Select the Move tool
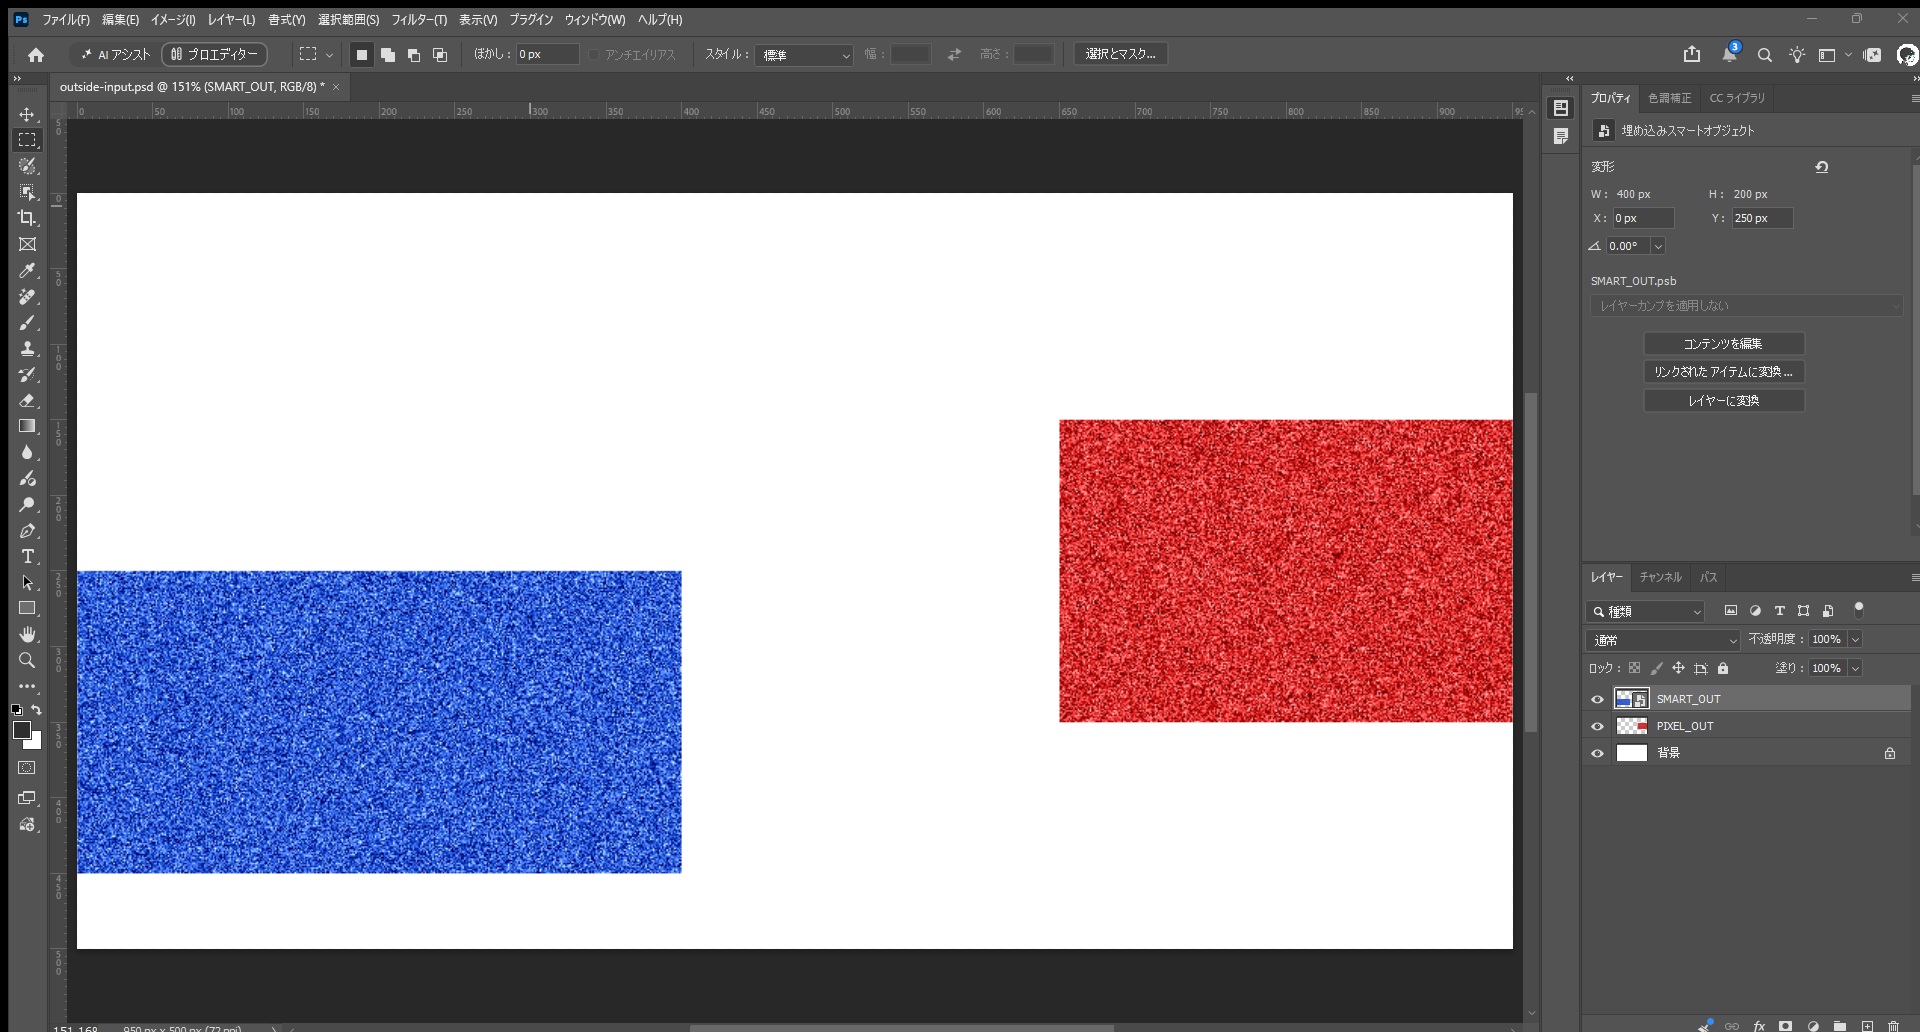 coord(27,114)
